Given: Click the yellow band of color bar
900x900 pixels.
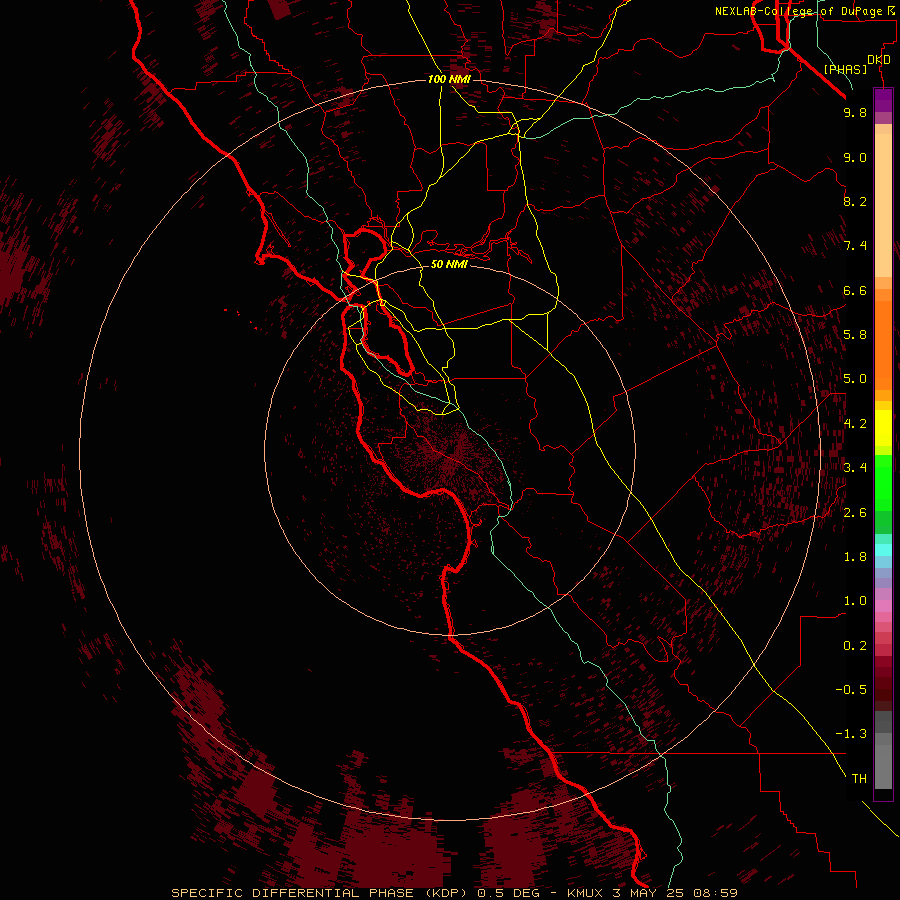Looking at the screenshot, I should tap(883, 428).
